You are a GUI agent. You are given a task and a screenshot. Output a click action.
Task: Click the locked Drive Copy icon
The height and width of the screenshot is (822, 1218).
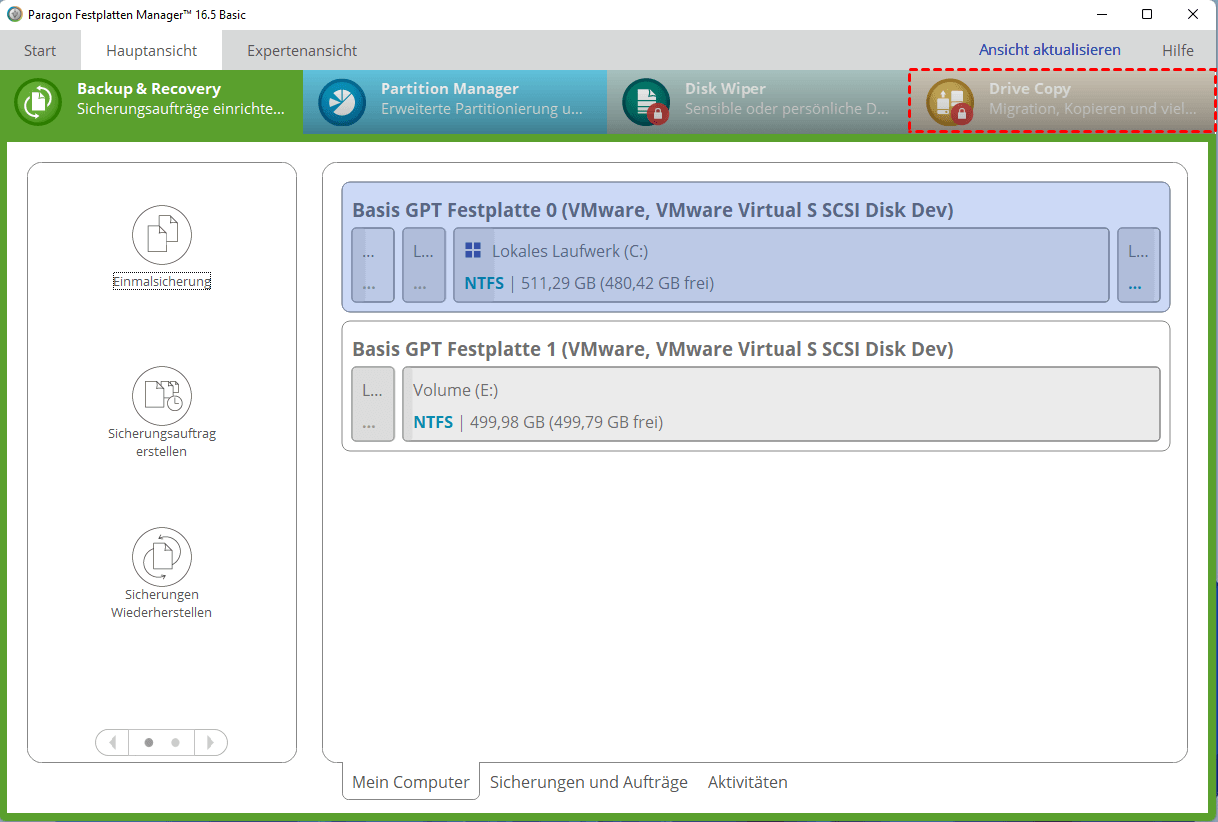950,102
